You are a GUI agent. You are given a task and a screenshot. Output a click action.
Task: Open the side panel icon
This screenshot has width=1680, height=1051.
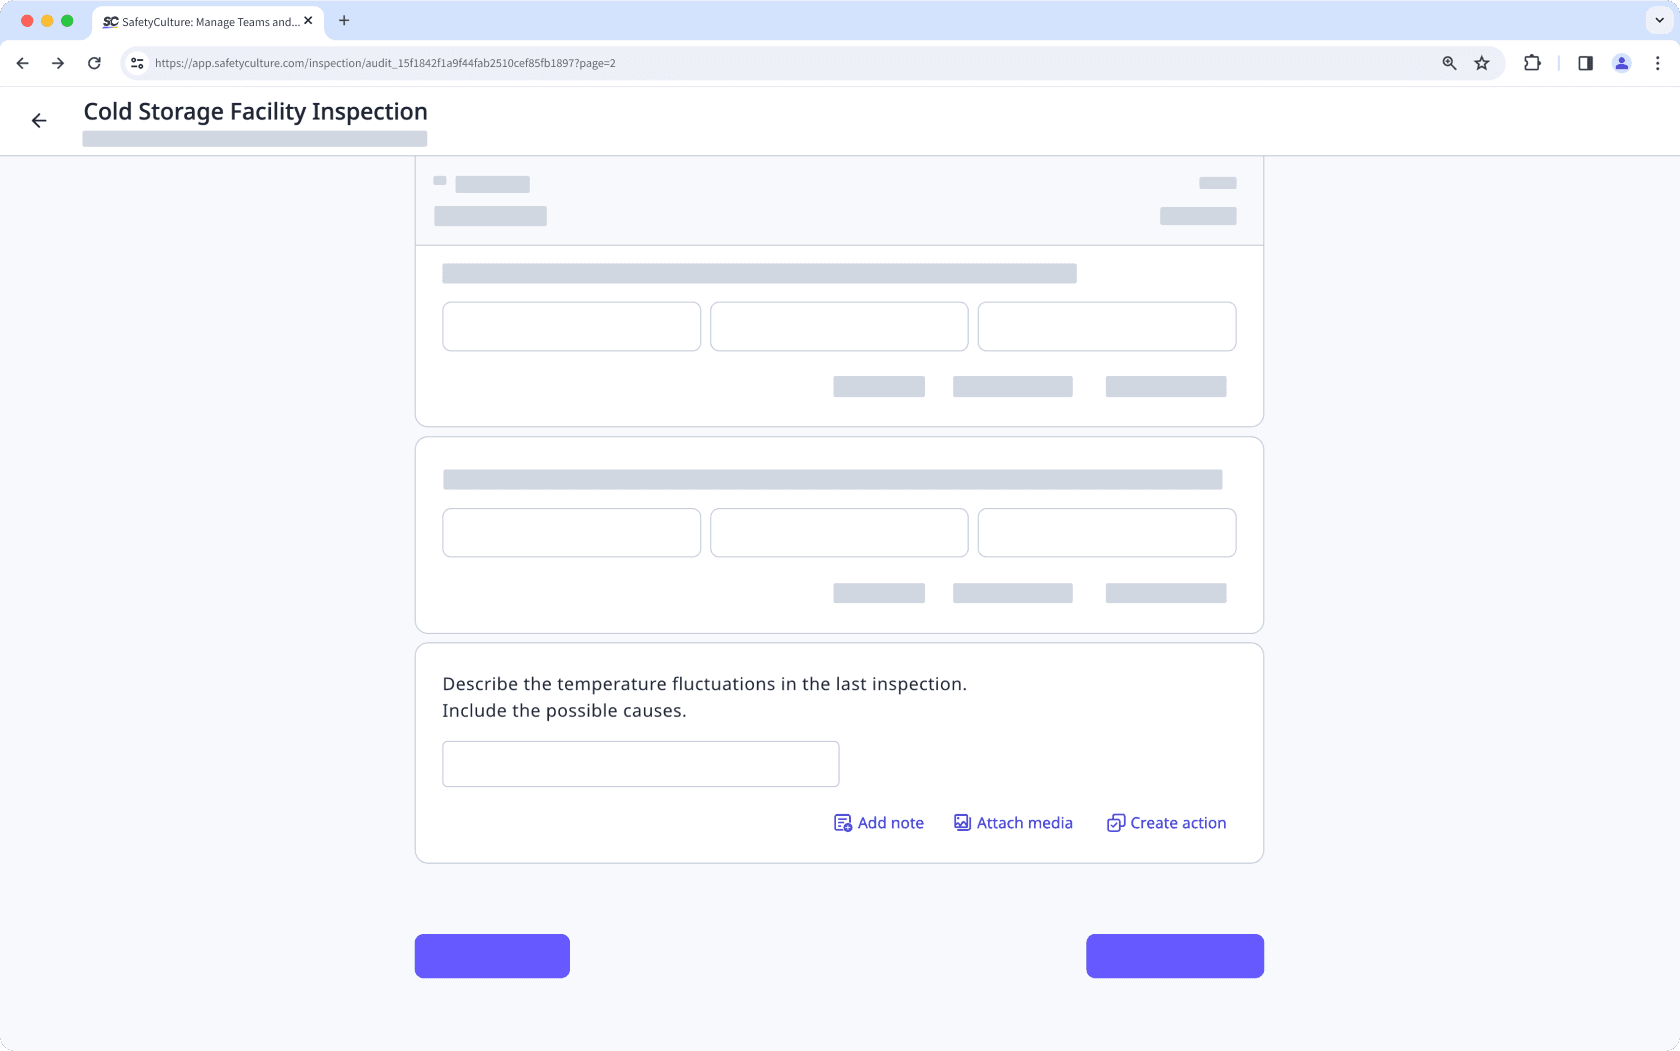point(1584,62)
